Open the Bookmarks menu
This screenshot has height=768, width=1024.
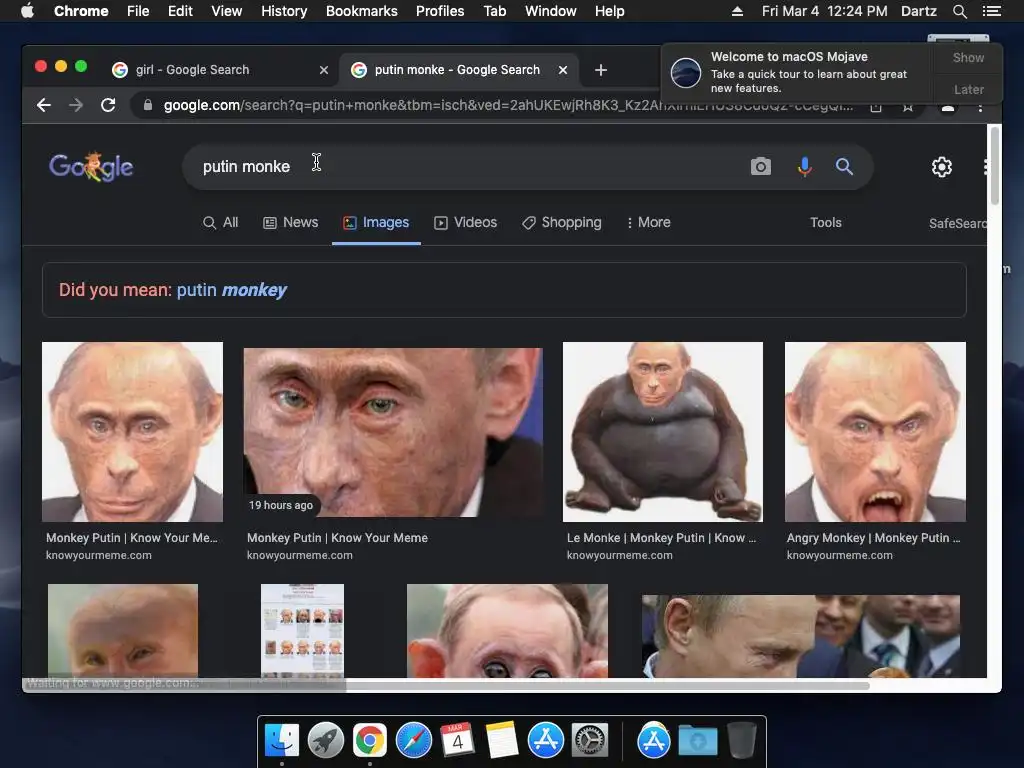coord(361,11)
